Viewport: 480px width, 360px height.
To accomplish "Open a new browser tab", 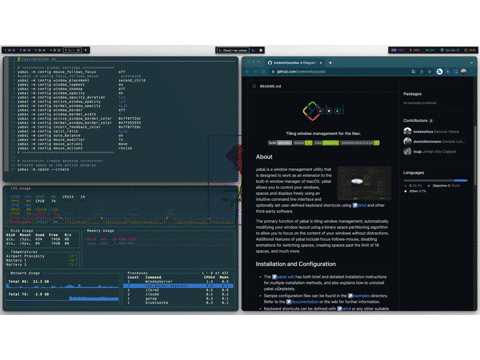I will (x=330, y=63).
